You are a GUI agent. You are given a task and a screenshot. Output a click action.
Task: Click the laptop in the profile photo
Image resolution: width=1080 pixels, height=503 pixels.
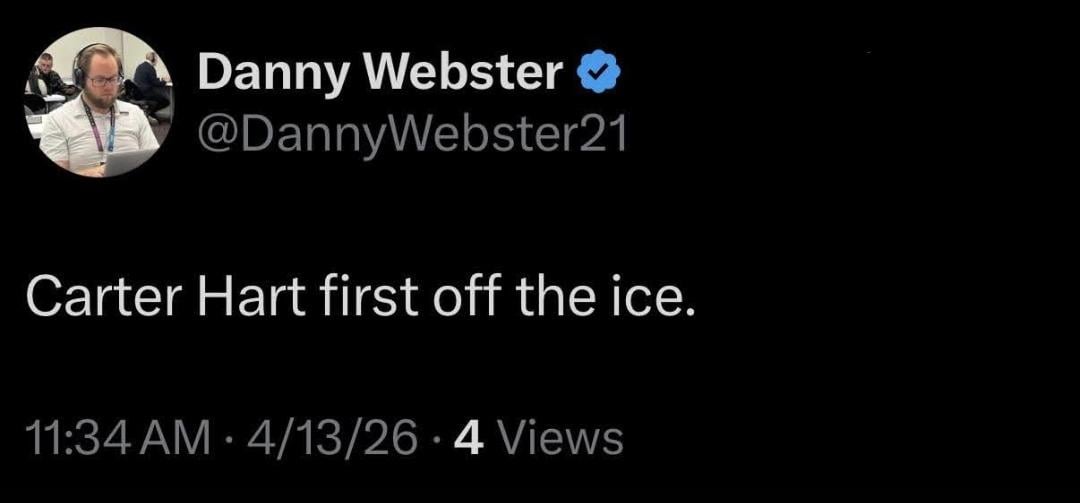[128, 160]
